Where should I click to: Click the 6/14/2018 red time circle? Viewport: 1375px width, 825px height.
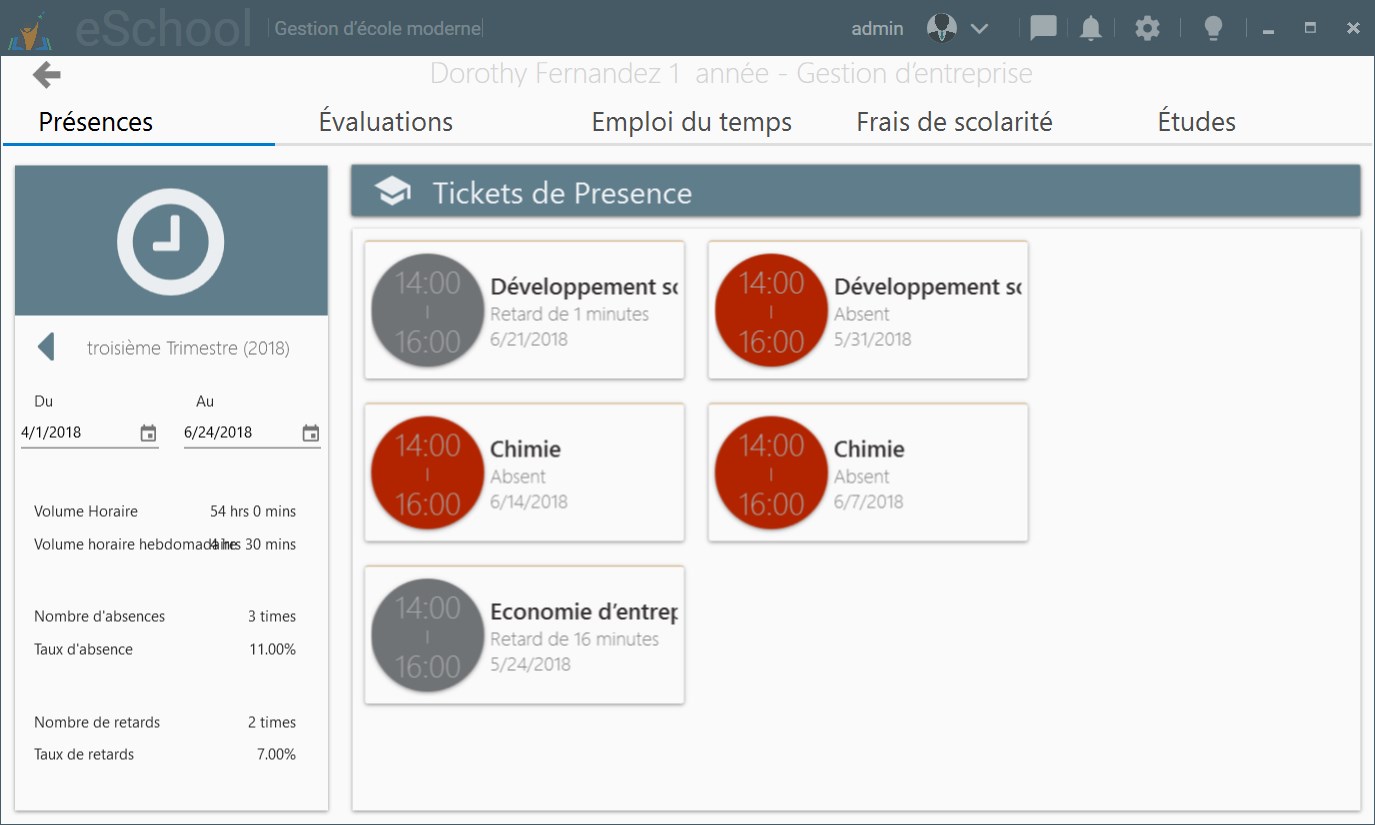(x=428, y=473)
